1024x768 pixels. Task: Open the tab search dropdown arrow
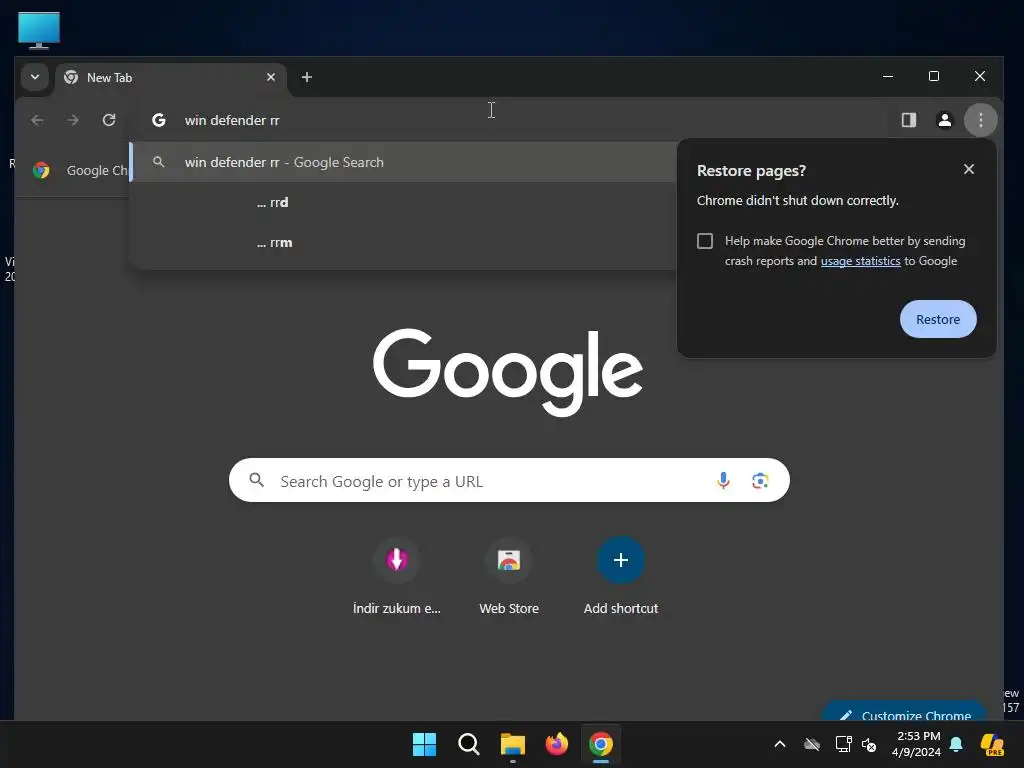pyautogui.click(x=35, y=77)
